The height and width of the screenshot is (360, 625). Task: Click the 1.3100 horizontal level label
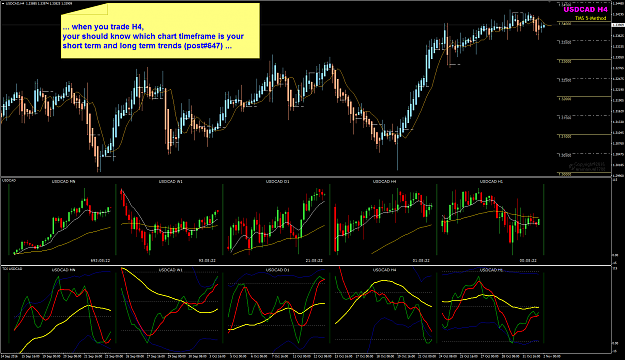click(x=565, y=136)
